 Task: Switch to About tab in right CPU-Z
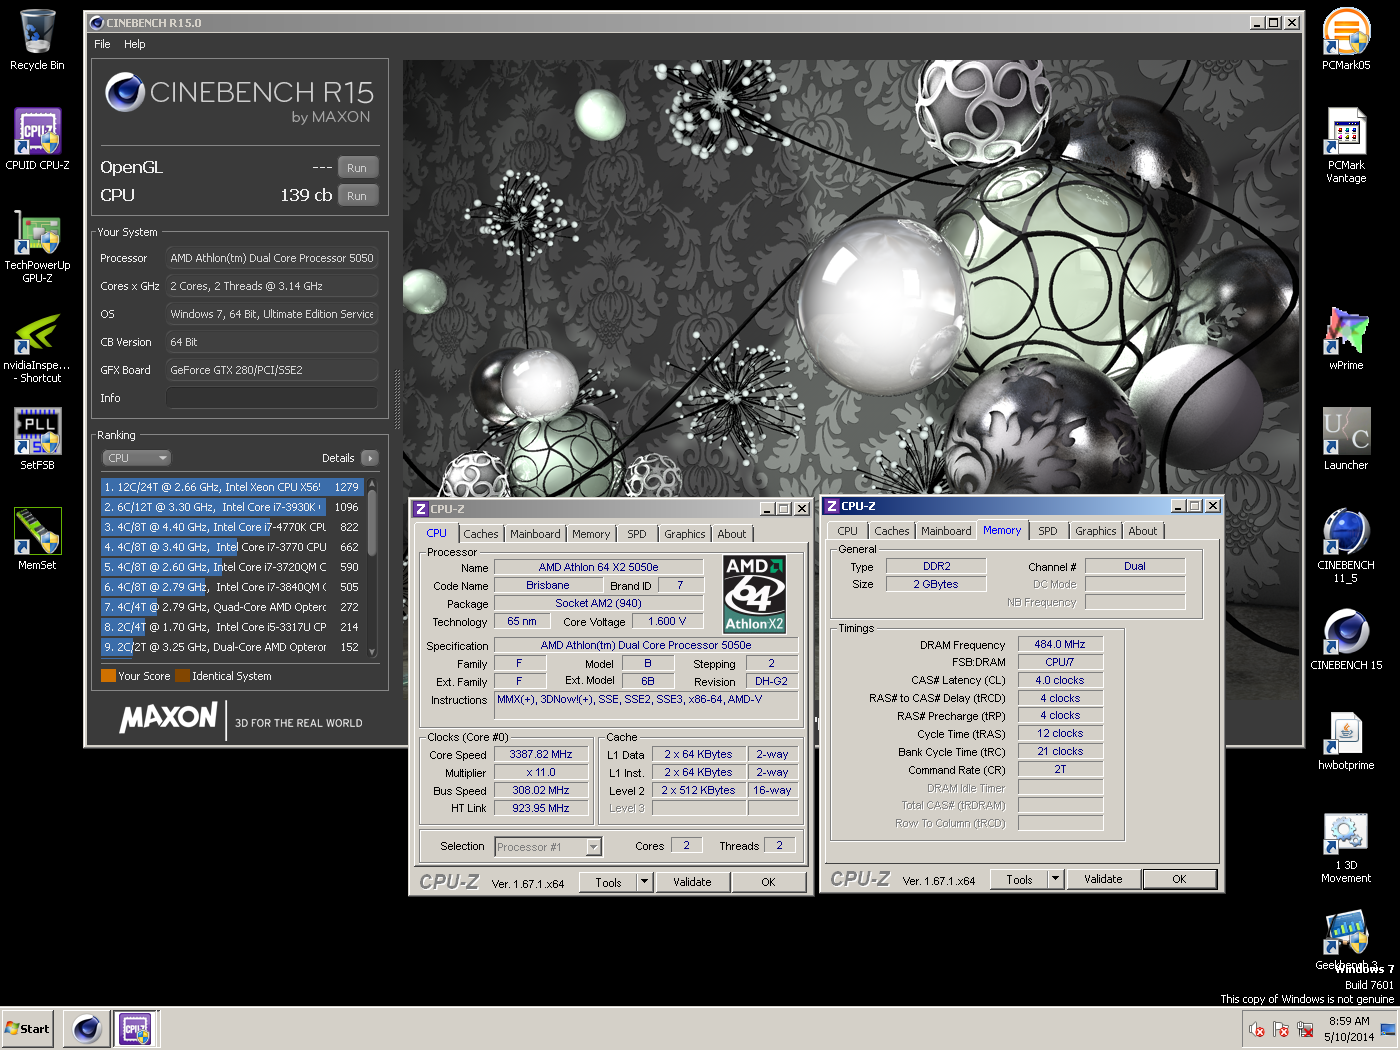pos(1143,531)
